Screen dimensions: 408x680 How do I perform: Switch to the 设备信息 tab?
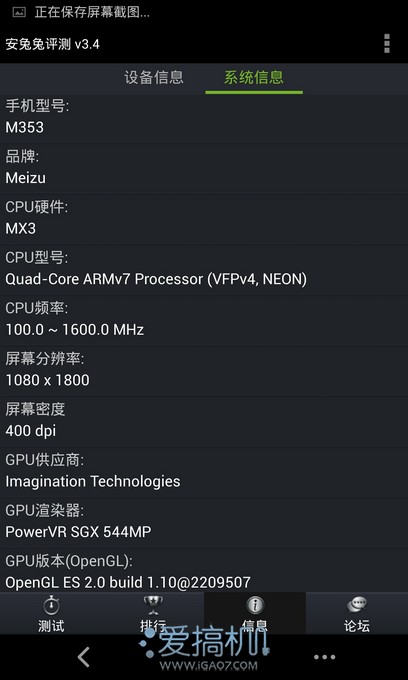(x=154, y=77)
